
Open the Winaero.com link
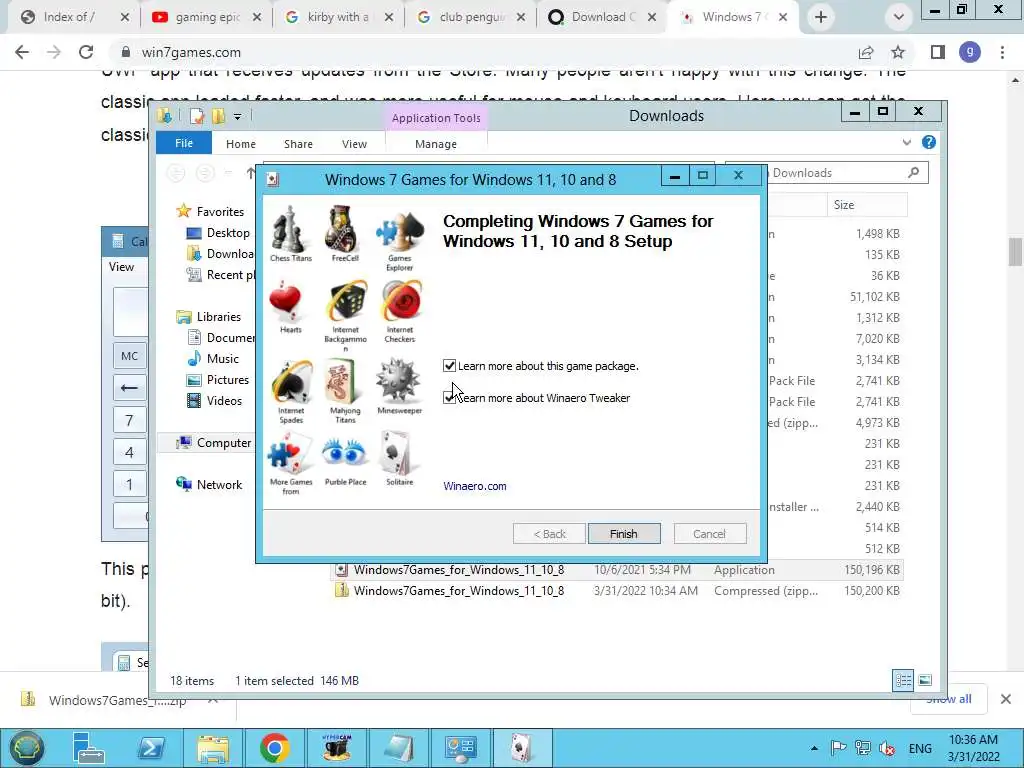point(475,486)
